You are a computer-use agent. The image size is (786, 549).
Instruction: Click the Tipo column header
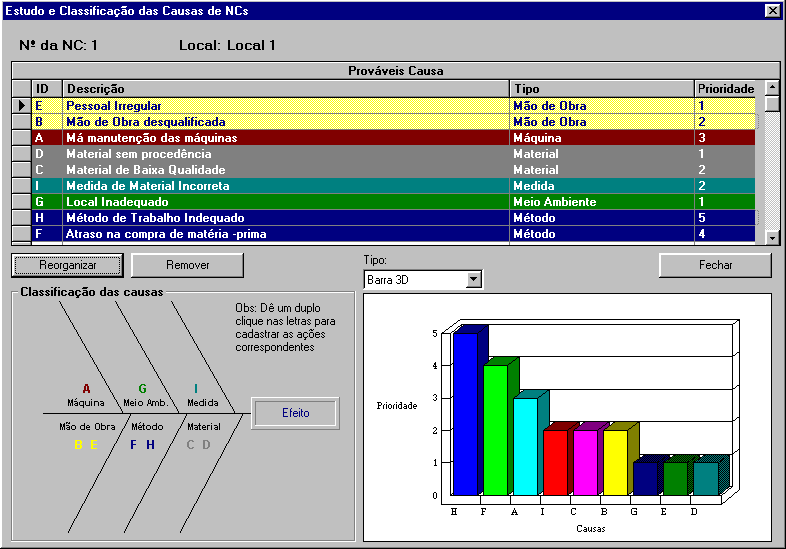(x=602, y=89)
